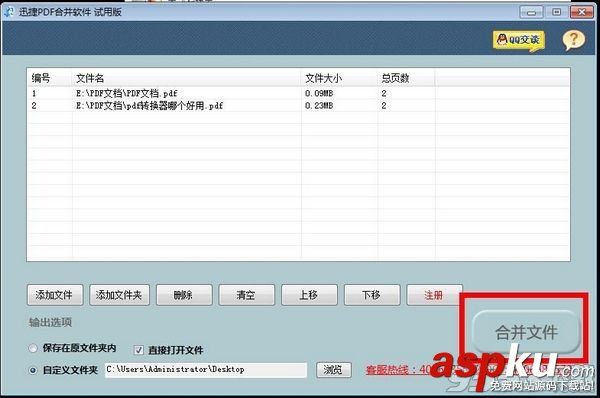Browse output folder with 浏览 button

333,370
